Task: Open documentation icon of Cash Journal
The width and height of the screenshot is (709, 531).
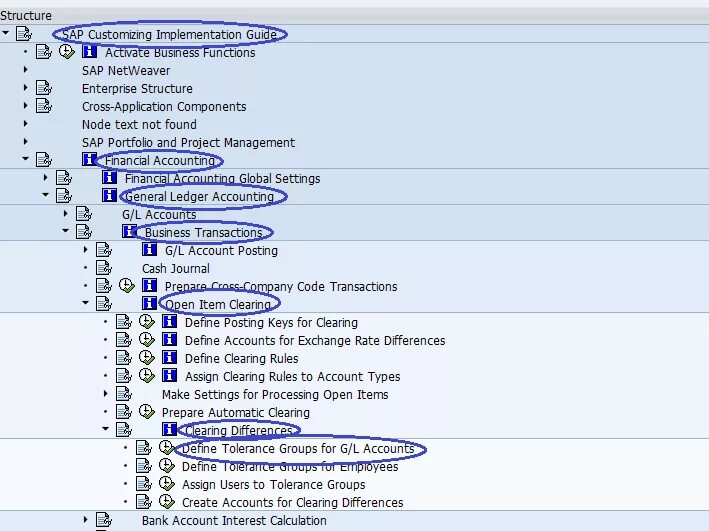Action: click(x=104, y=268)
